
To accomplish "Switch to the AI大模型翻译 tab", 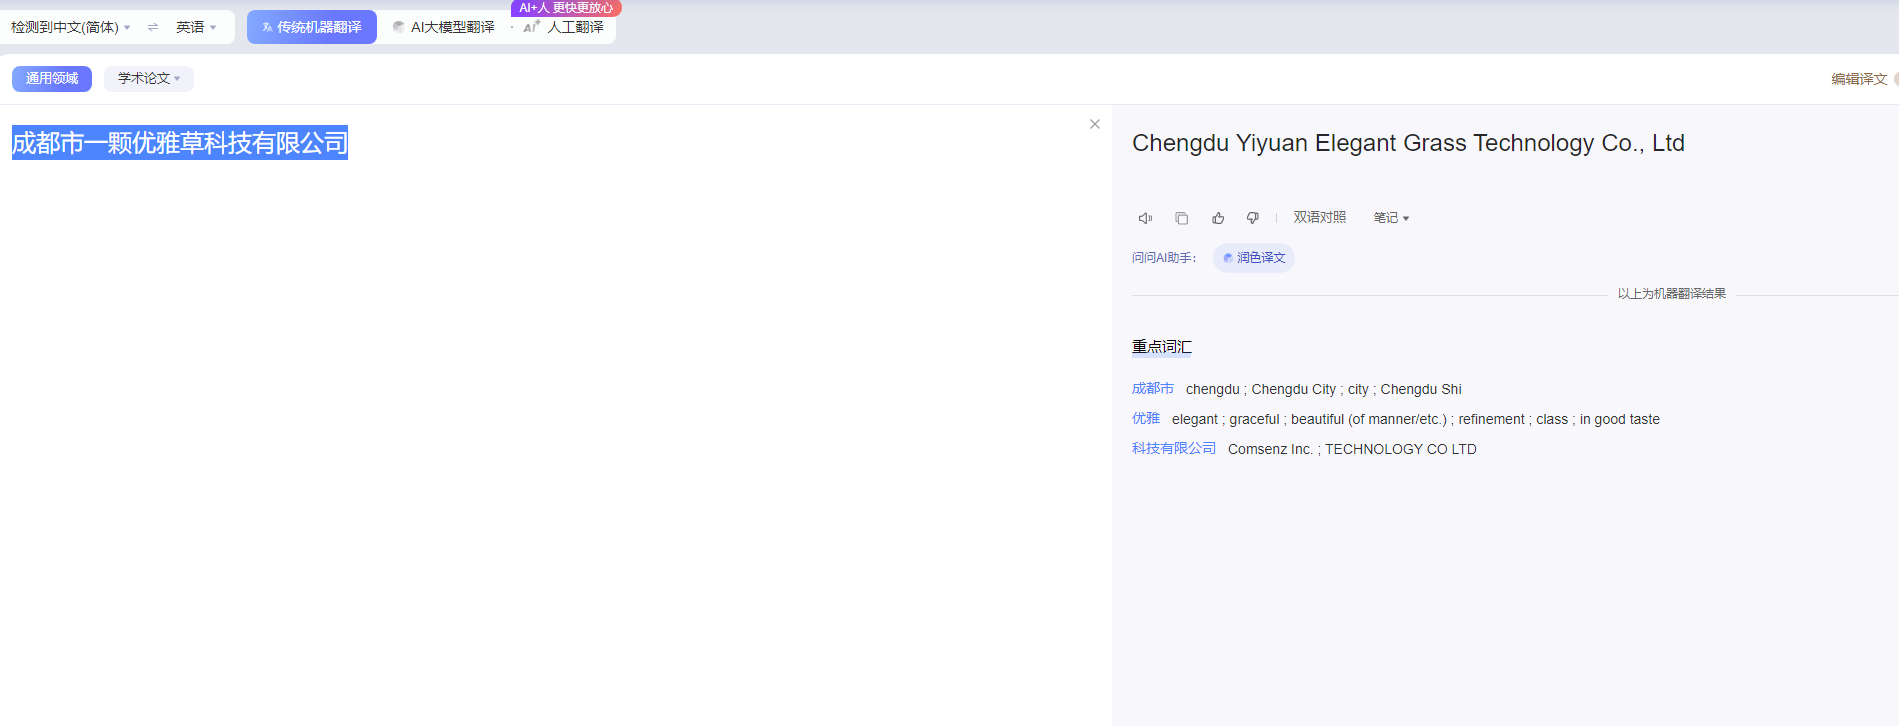I will coord(444,27).
